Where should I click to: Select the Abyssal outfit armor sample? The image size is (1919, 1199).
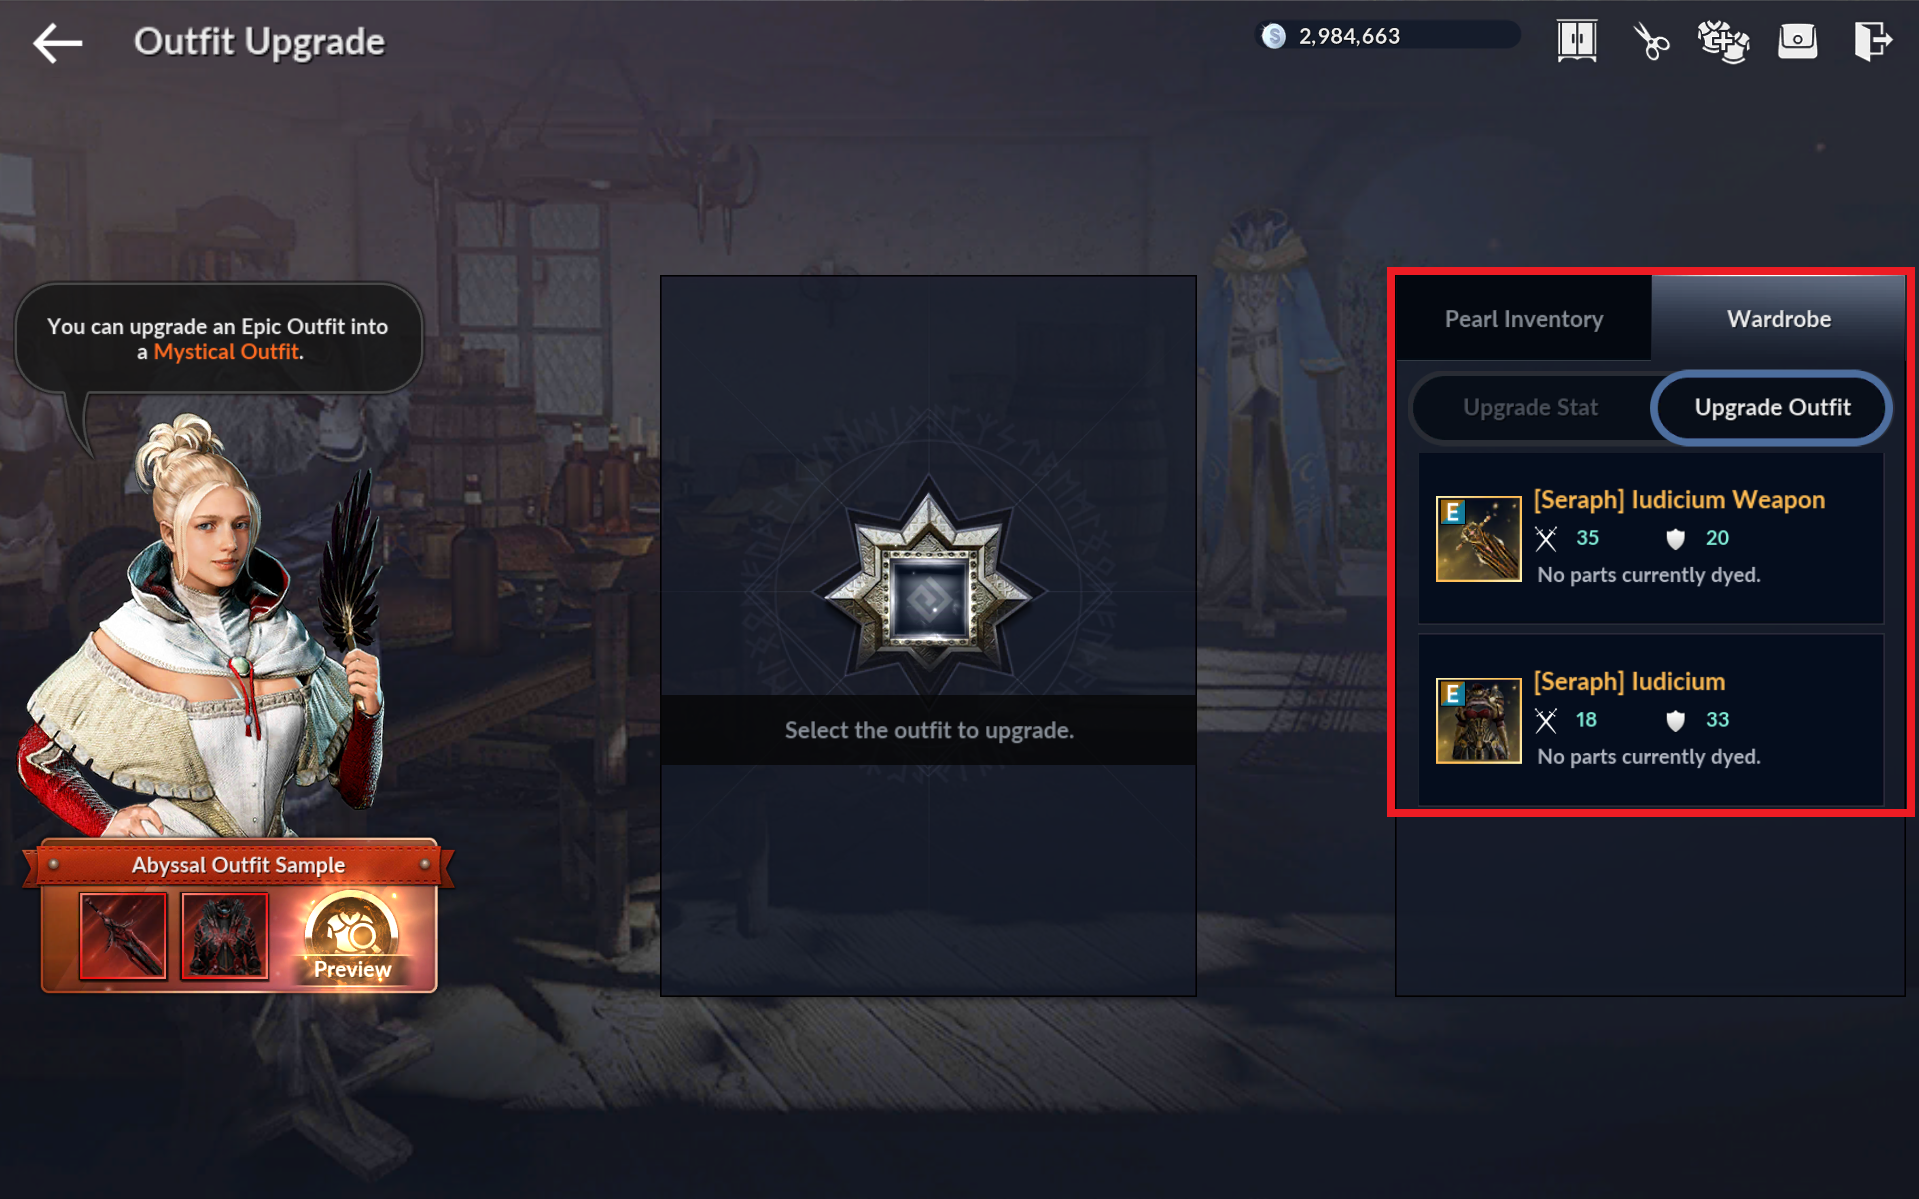tap(225, 936)
